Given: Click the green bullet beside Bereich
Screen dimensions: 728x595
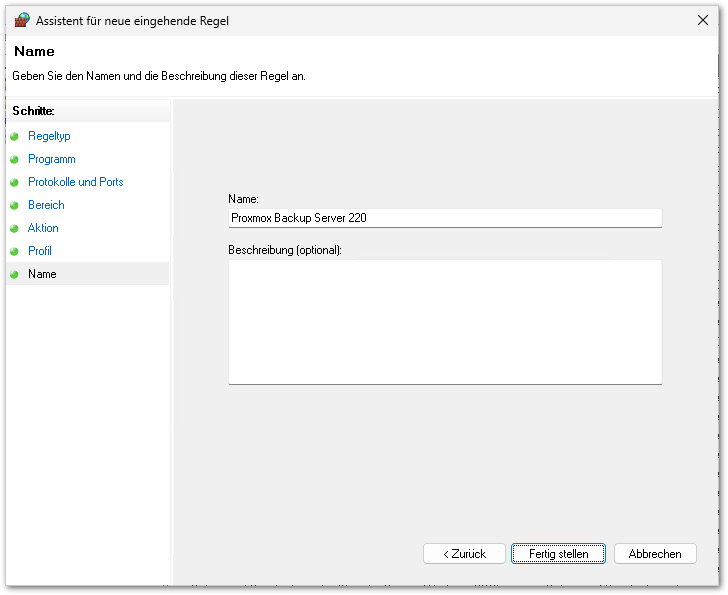Looking at the screenshot, I should click(x=15, y=205).
